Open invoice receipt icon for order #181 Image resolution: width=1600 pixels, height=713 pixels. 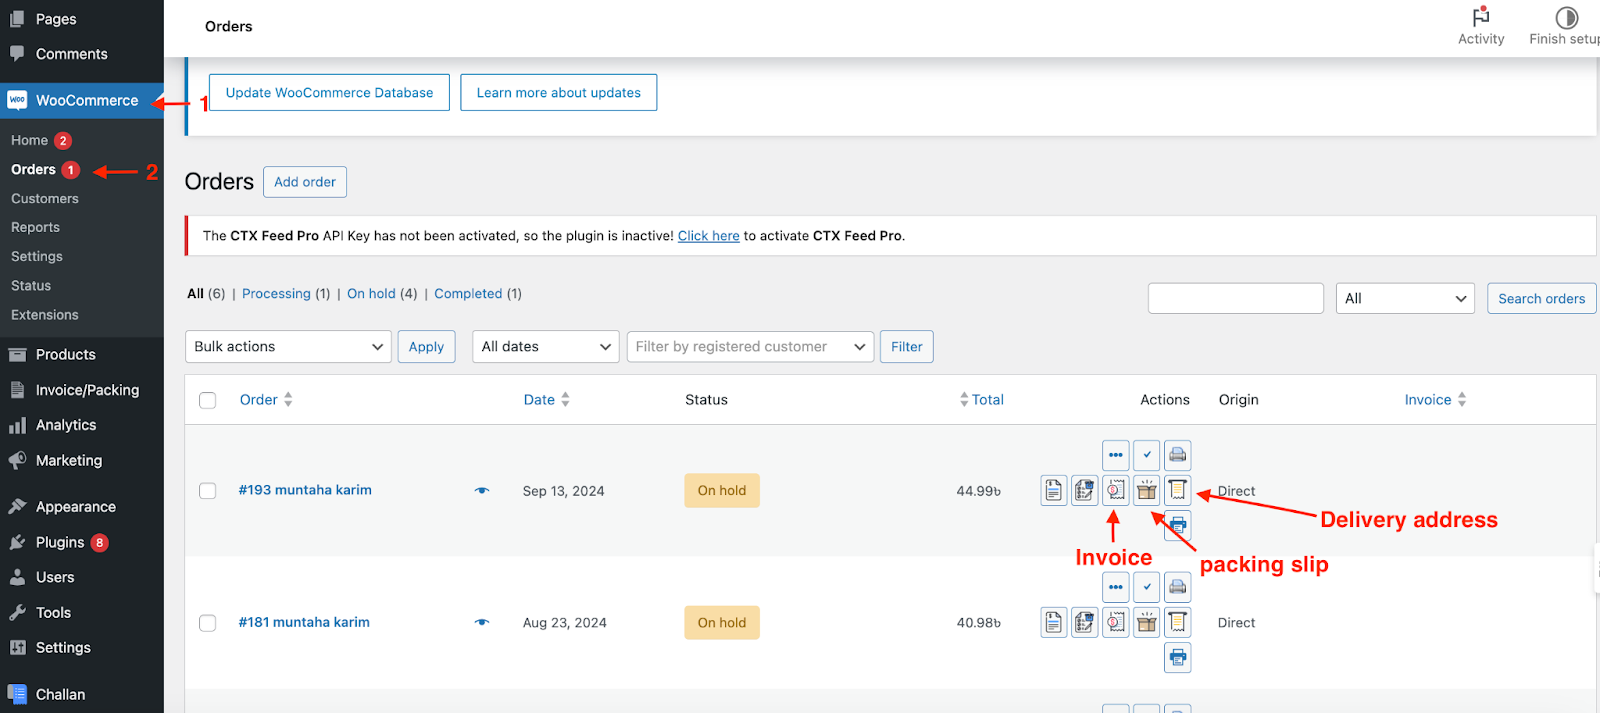click(1116, 622)
